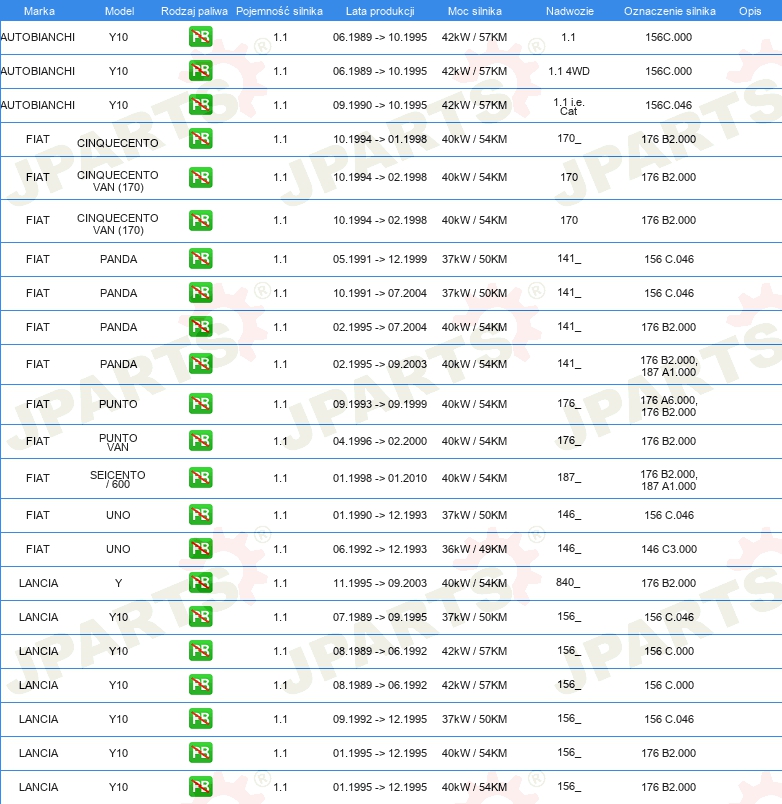Viewport: 782px width, 804px height.
Task: Click fuel icon in Fiat Punto 09.1993 row
Action: (x=200, y=404)
